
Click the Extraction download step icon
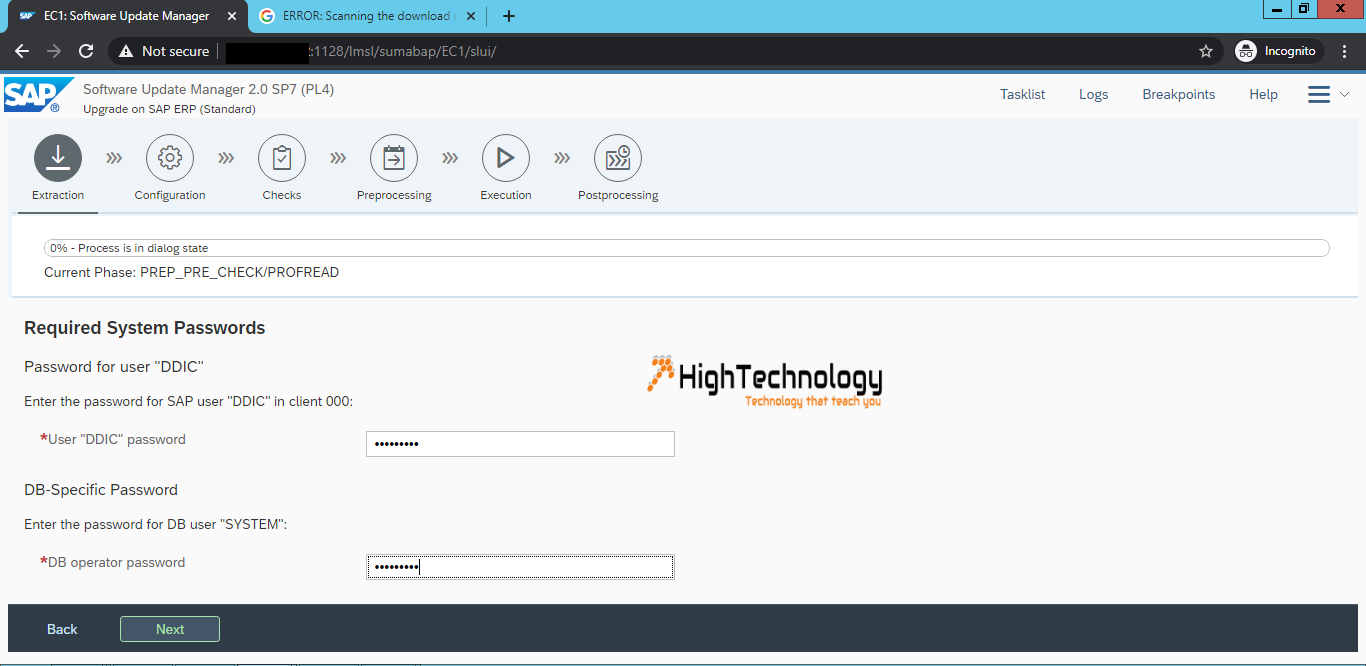tap(58, 157)
